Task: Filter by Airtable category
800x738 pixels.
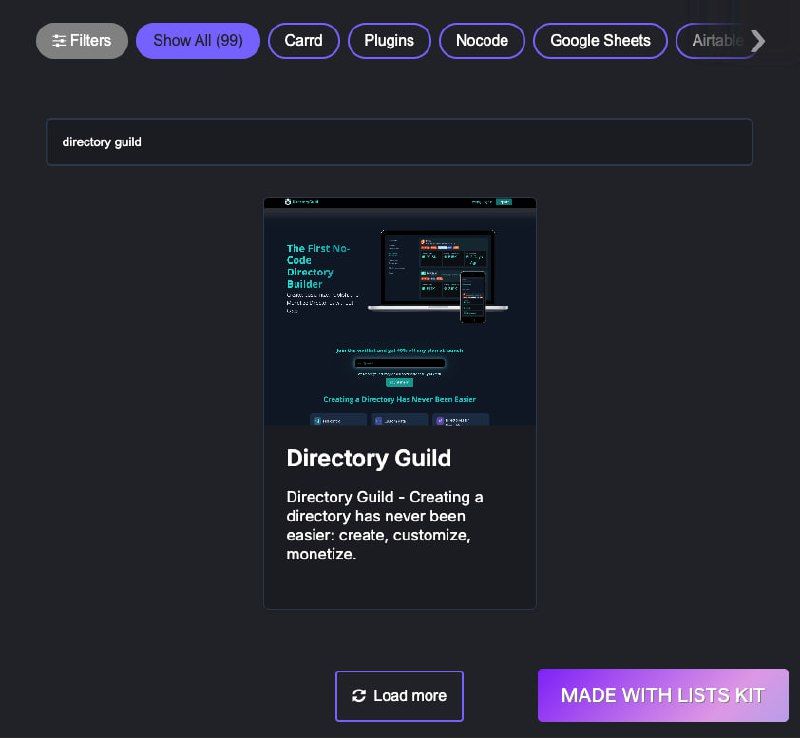Action: pos(717,41)
